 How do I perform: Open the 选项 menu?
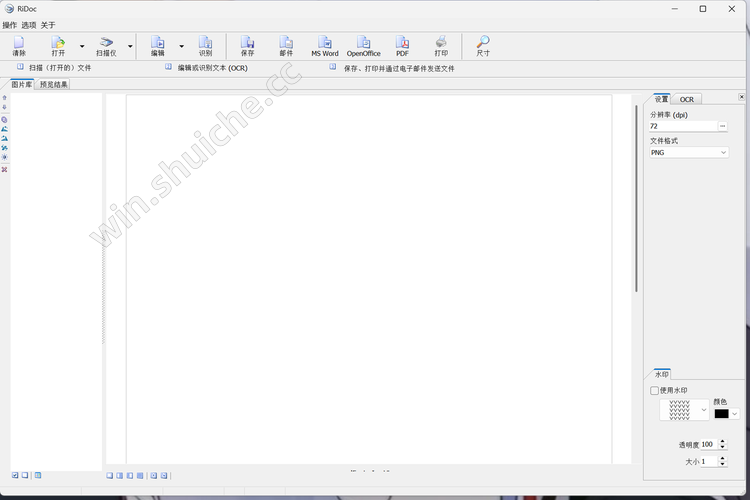pyautogui.click(x=29, y=24)
